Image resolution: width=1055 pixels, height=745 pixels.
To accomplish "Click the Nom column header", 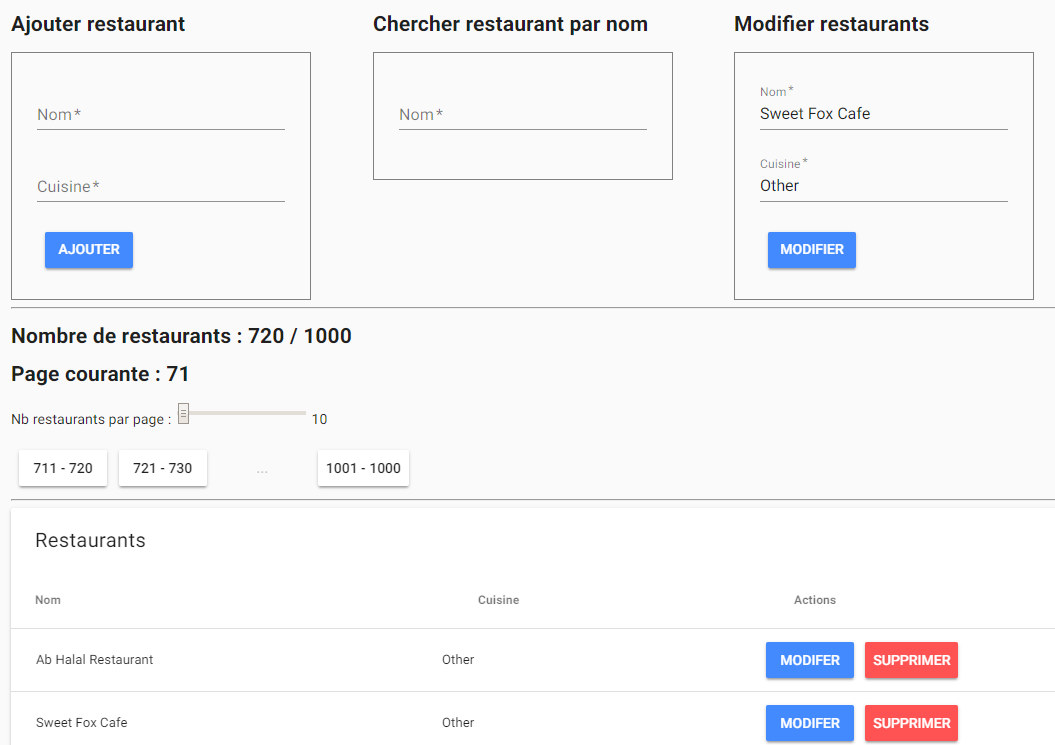I will tap(48, 600).
